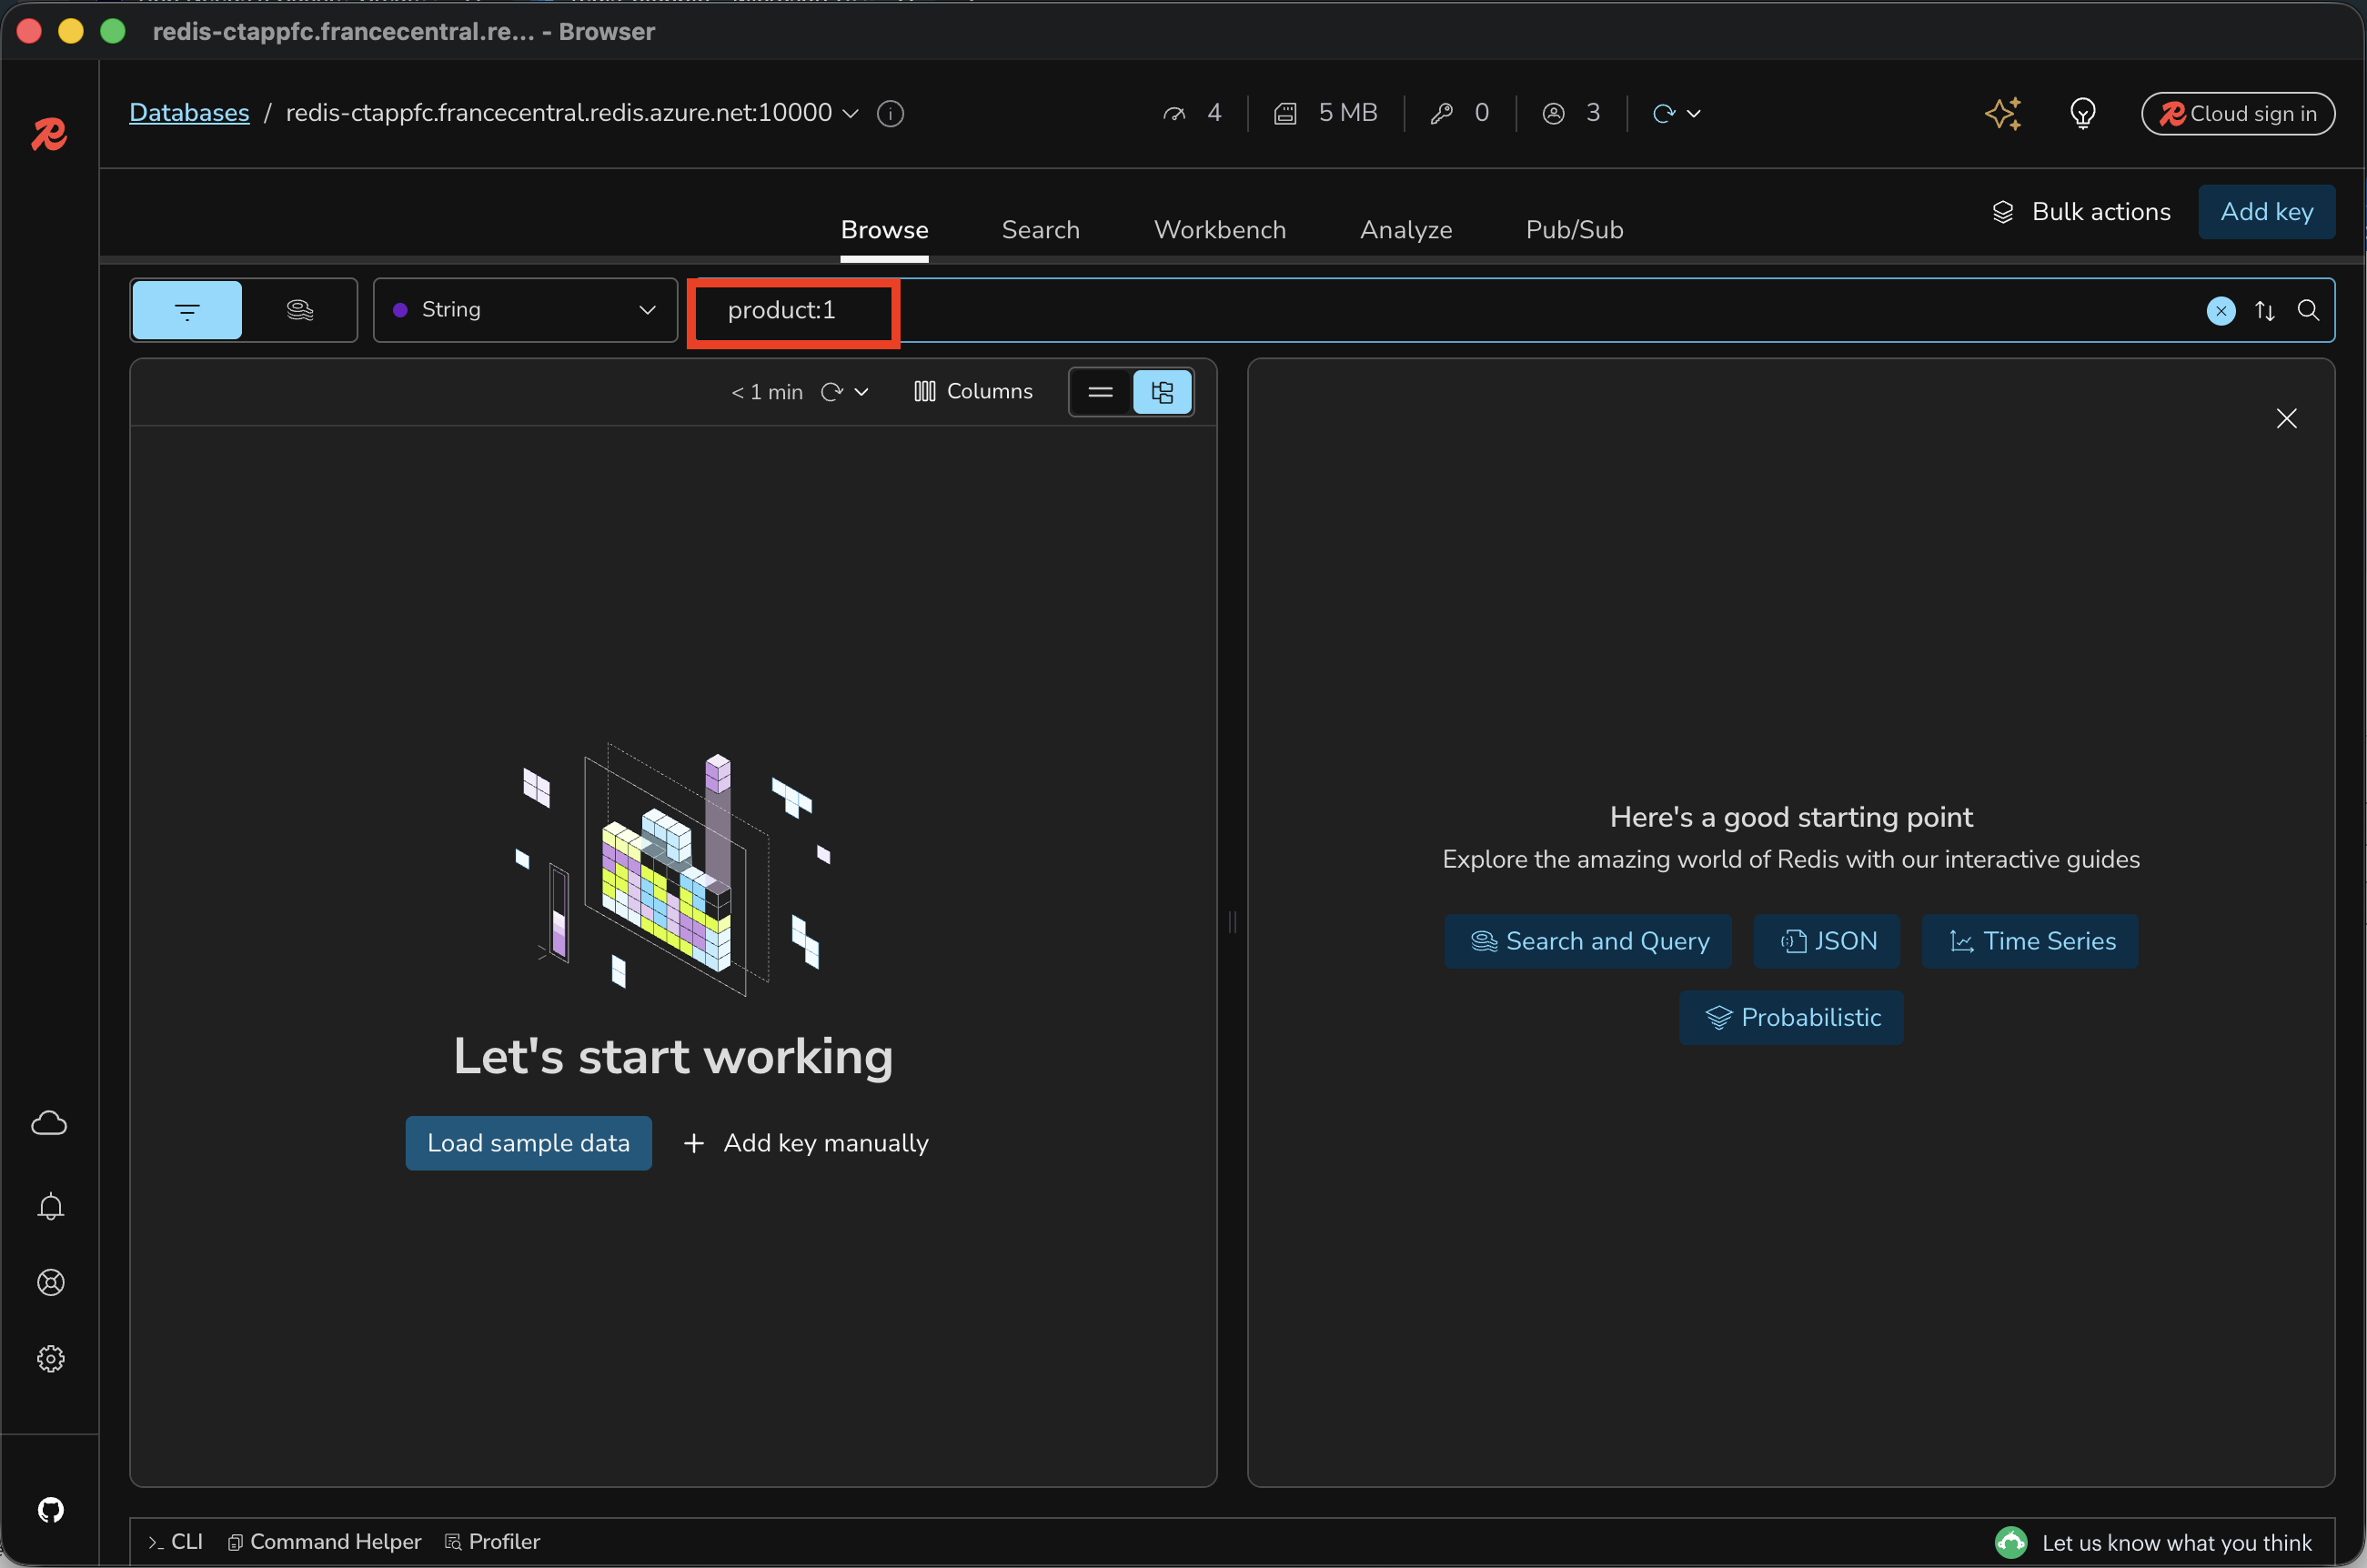This screenshot has height=1568, width=2367.
Task: Open the settings gear in sidebar
Action: 50,1359
